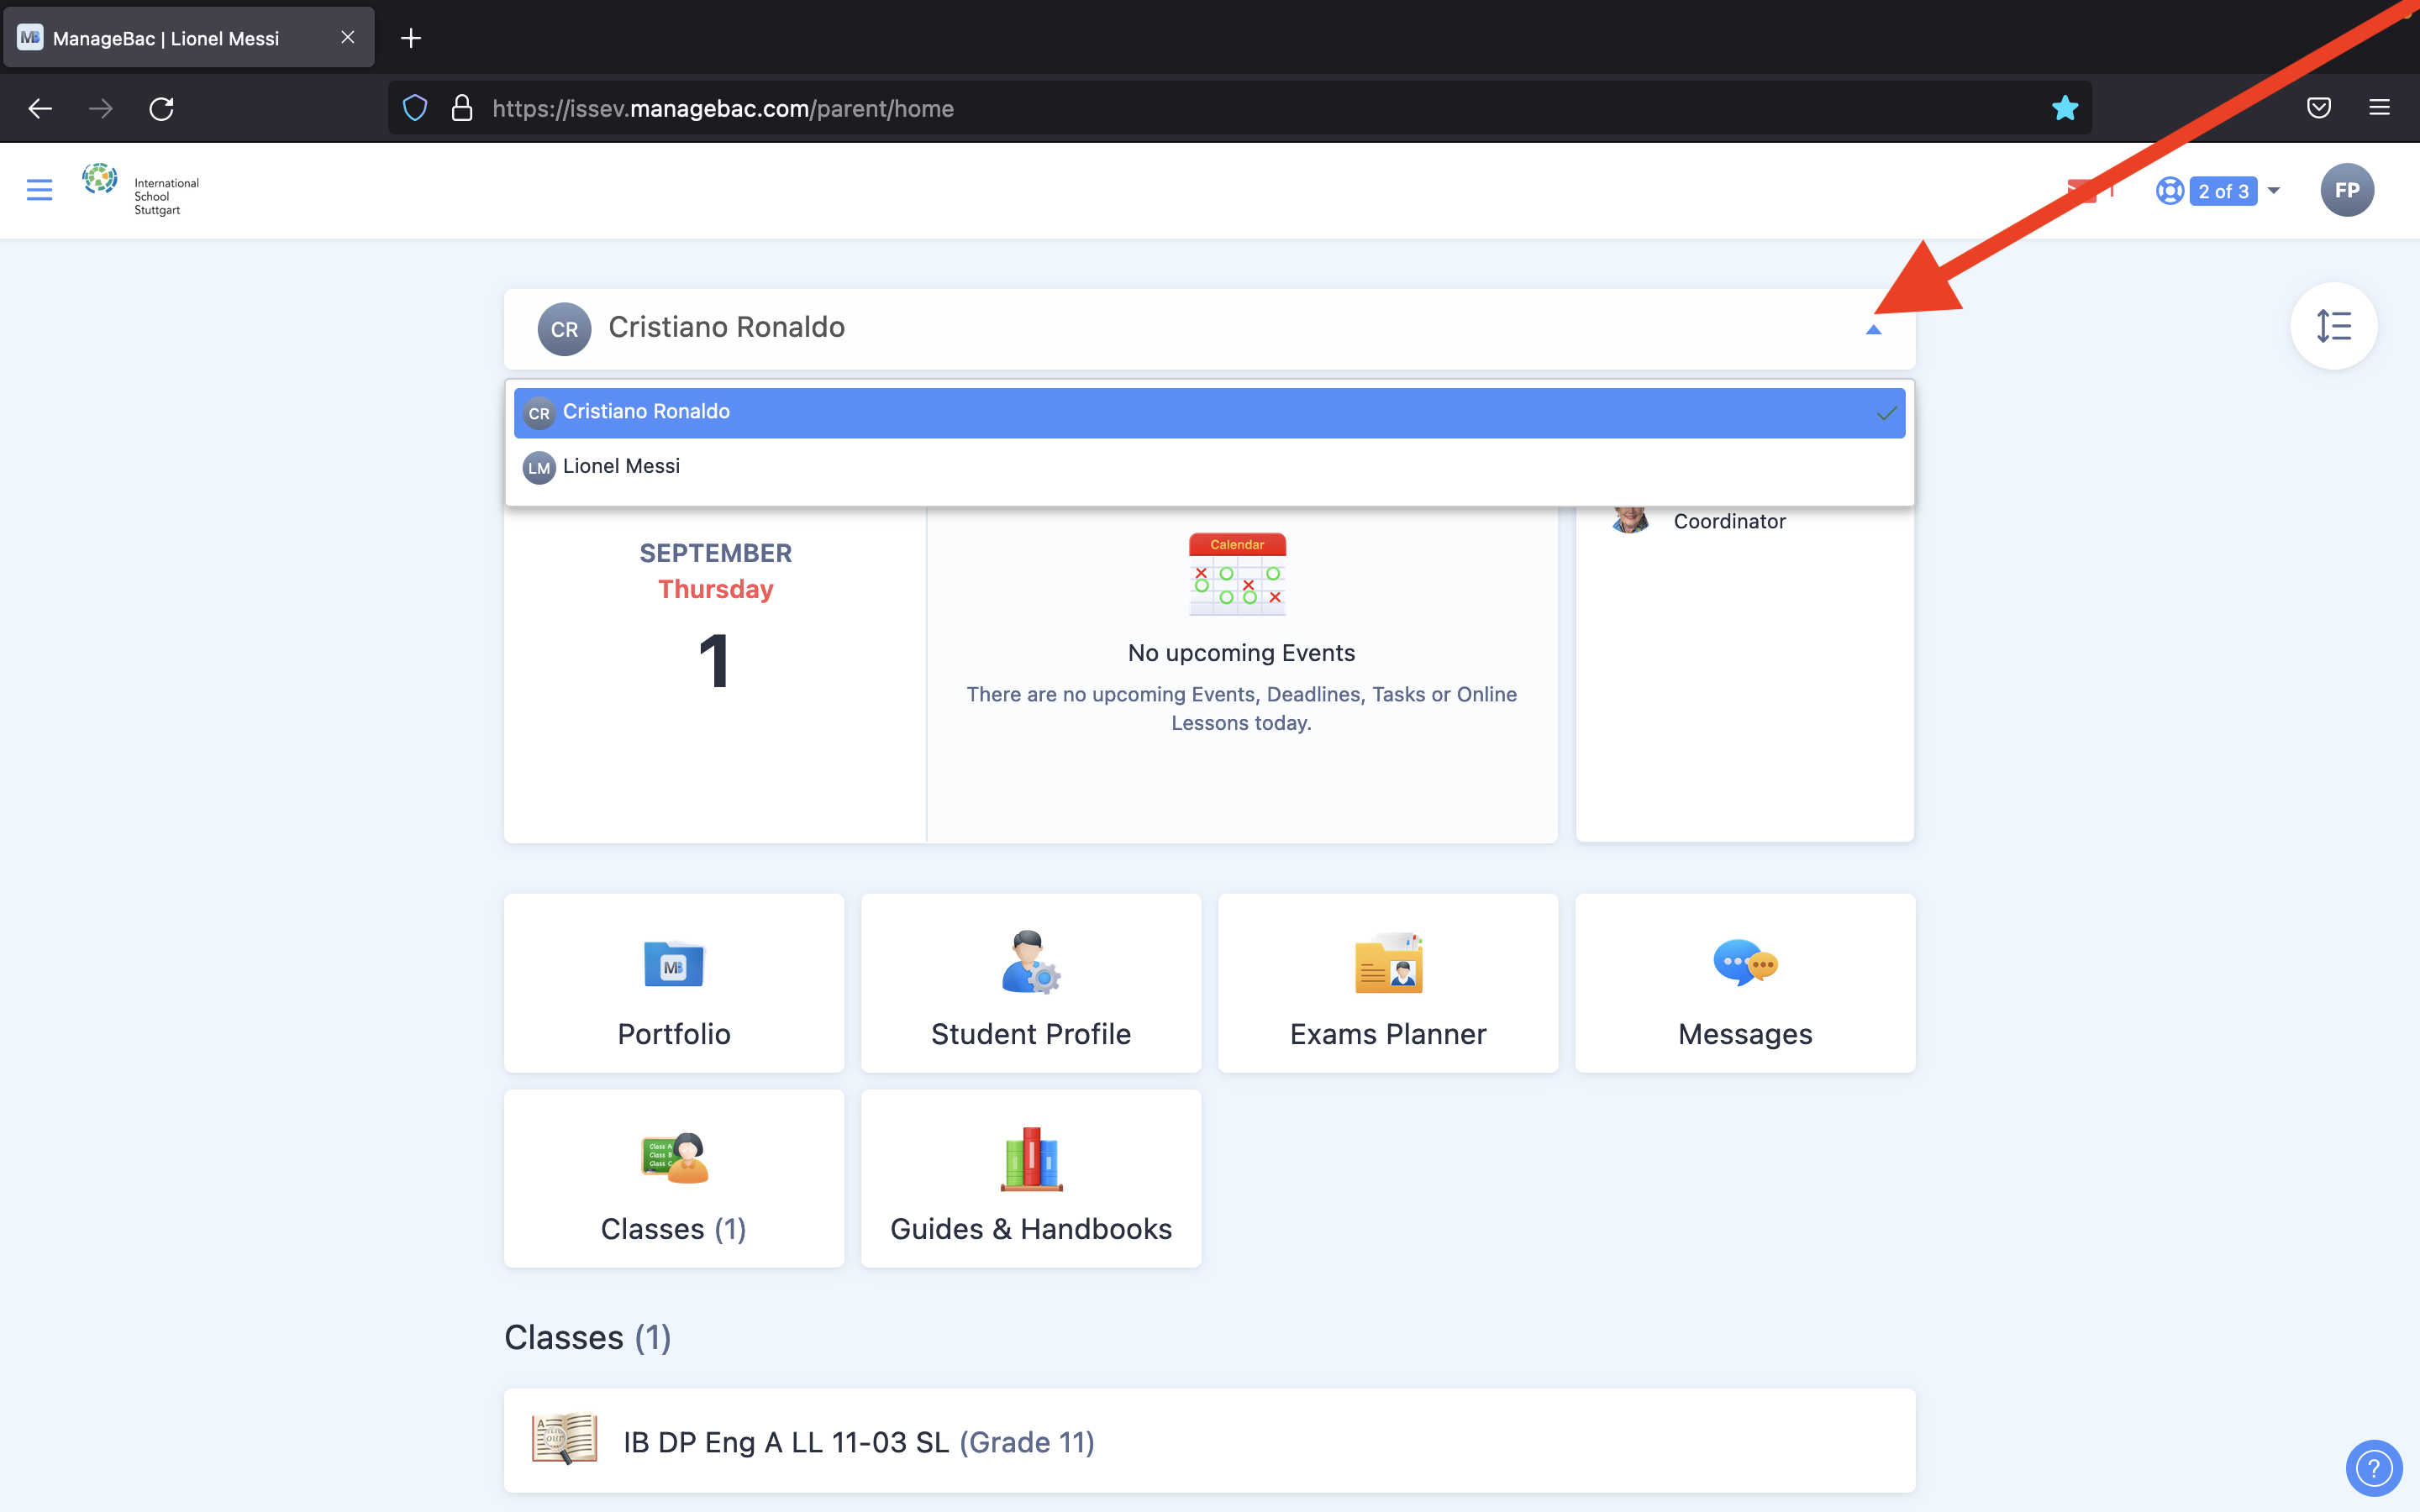
Task: Click the Classes teacher icon
Action: pyautogui.click(x=674, y=1158)
